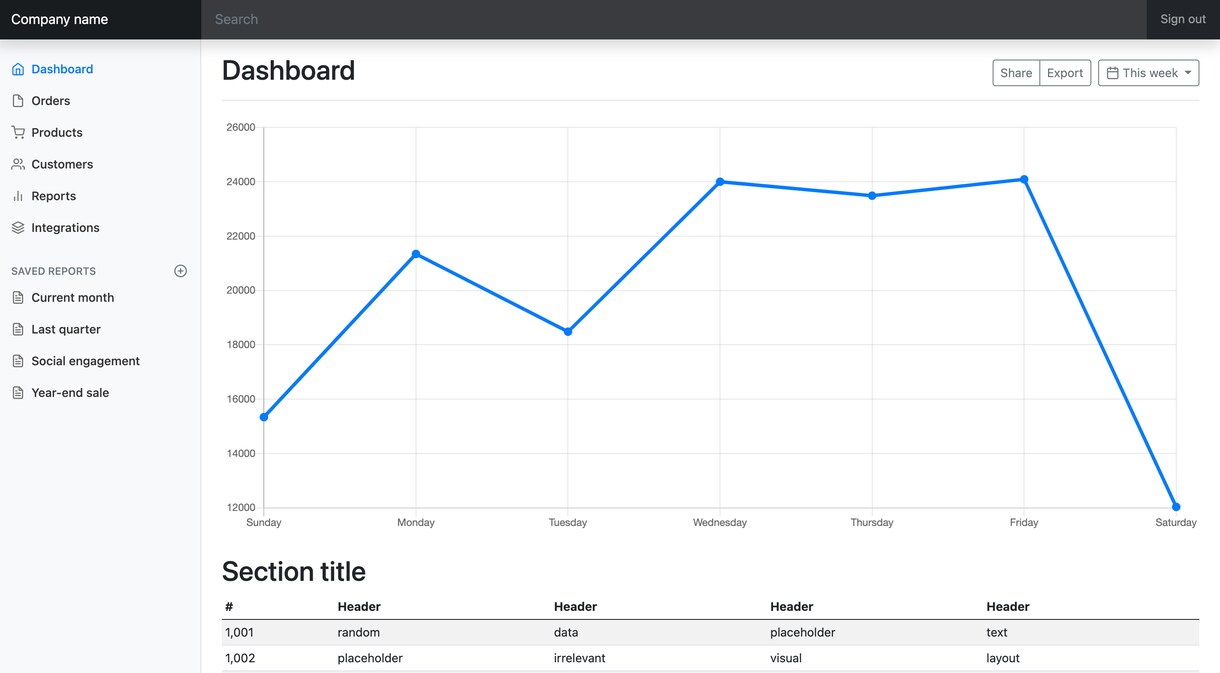Viewport: 1220px width, 673px height.
Task: Sign out of the account
Action: click(1183, 19)
